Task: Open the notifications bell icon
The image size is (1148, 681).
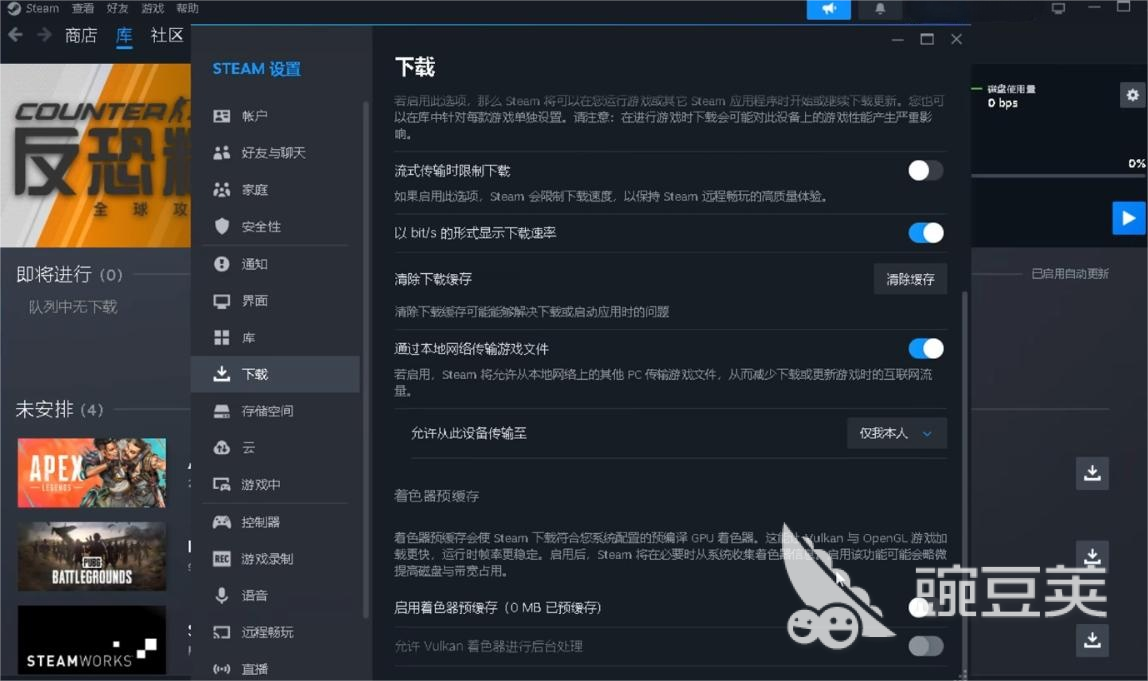Action: pos(880,9)
